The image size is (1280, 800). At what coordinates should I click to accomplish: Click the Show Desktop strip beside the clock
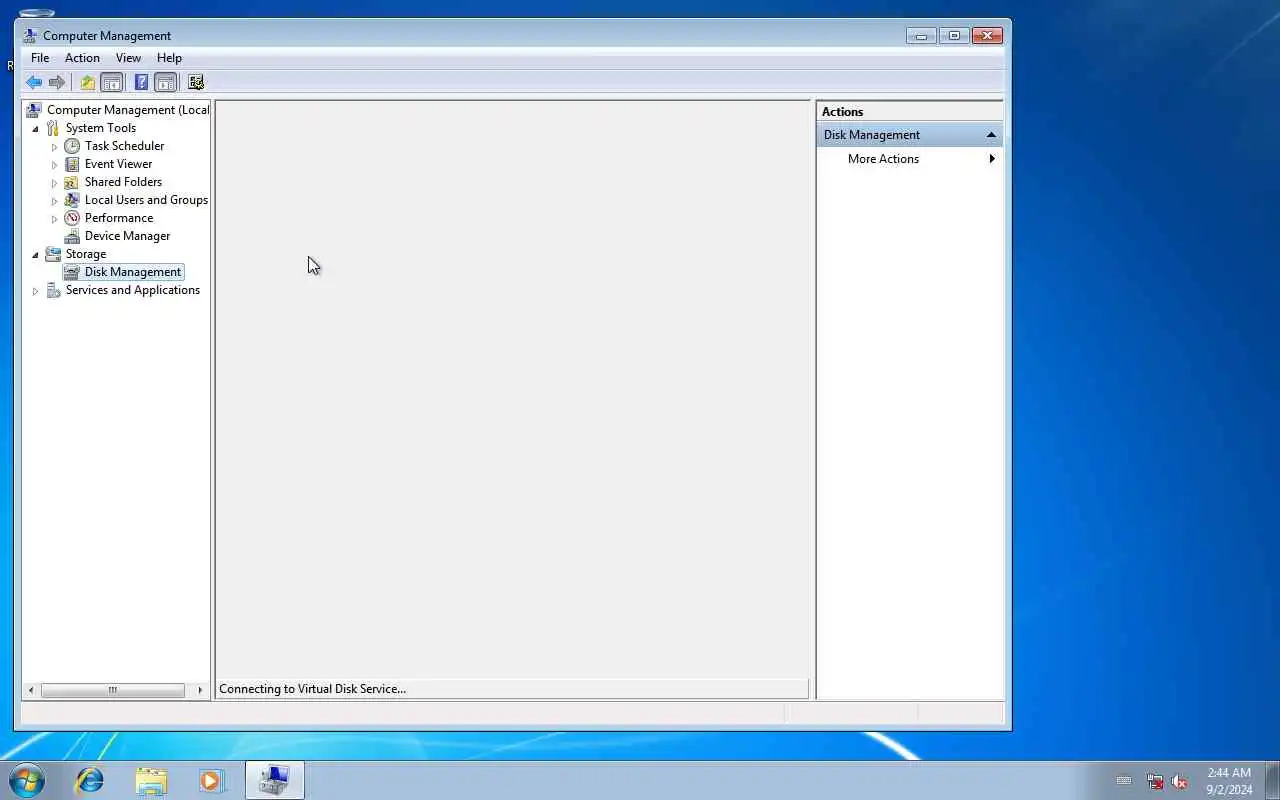[x=1272, y=780]
